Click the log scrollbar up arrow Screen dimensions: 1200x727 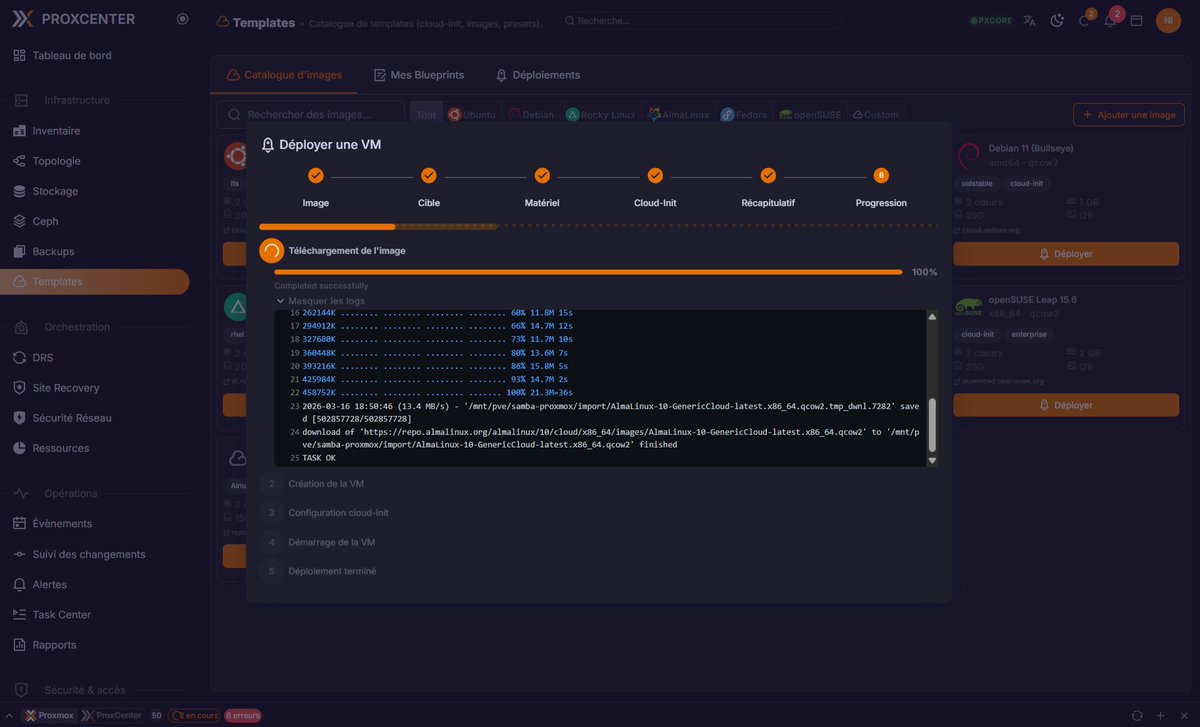coord(932,317)
